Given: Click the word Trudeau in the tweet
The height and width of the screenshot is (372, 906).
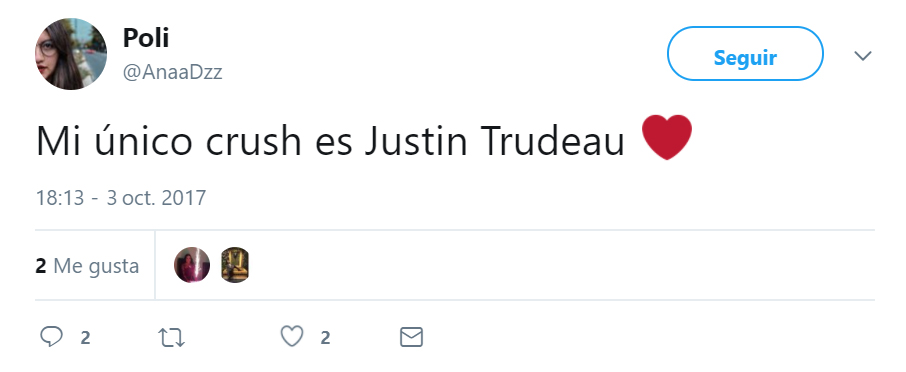Looking at the screenshot, I should pos(552,140).
